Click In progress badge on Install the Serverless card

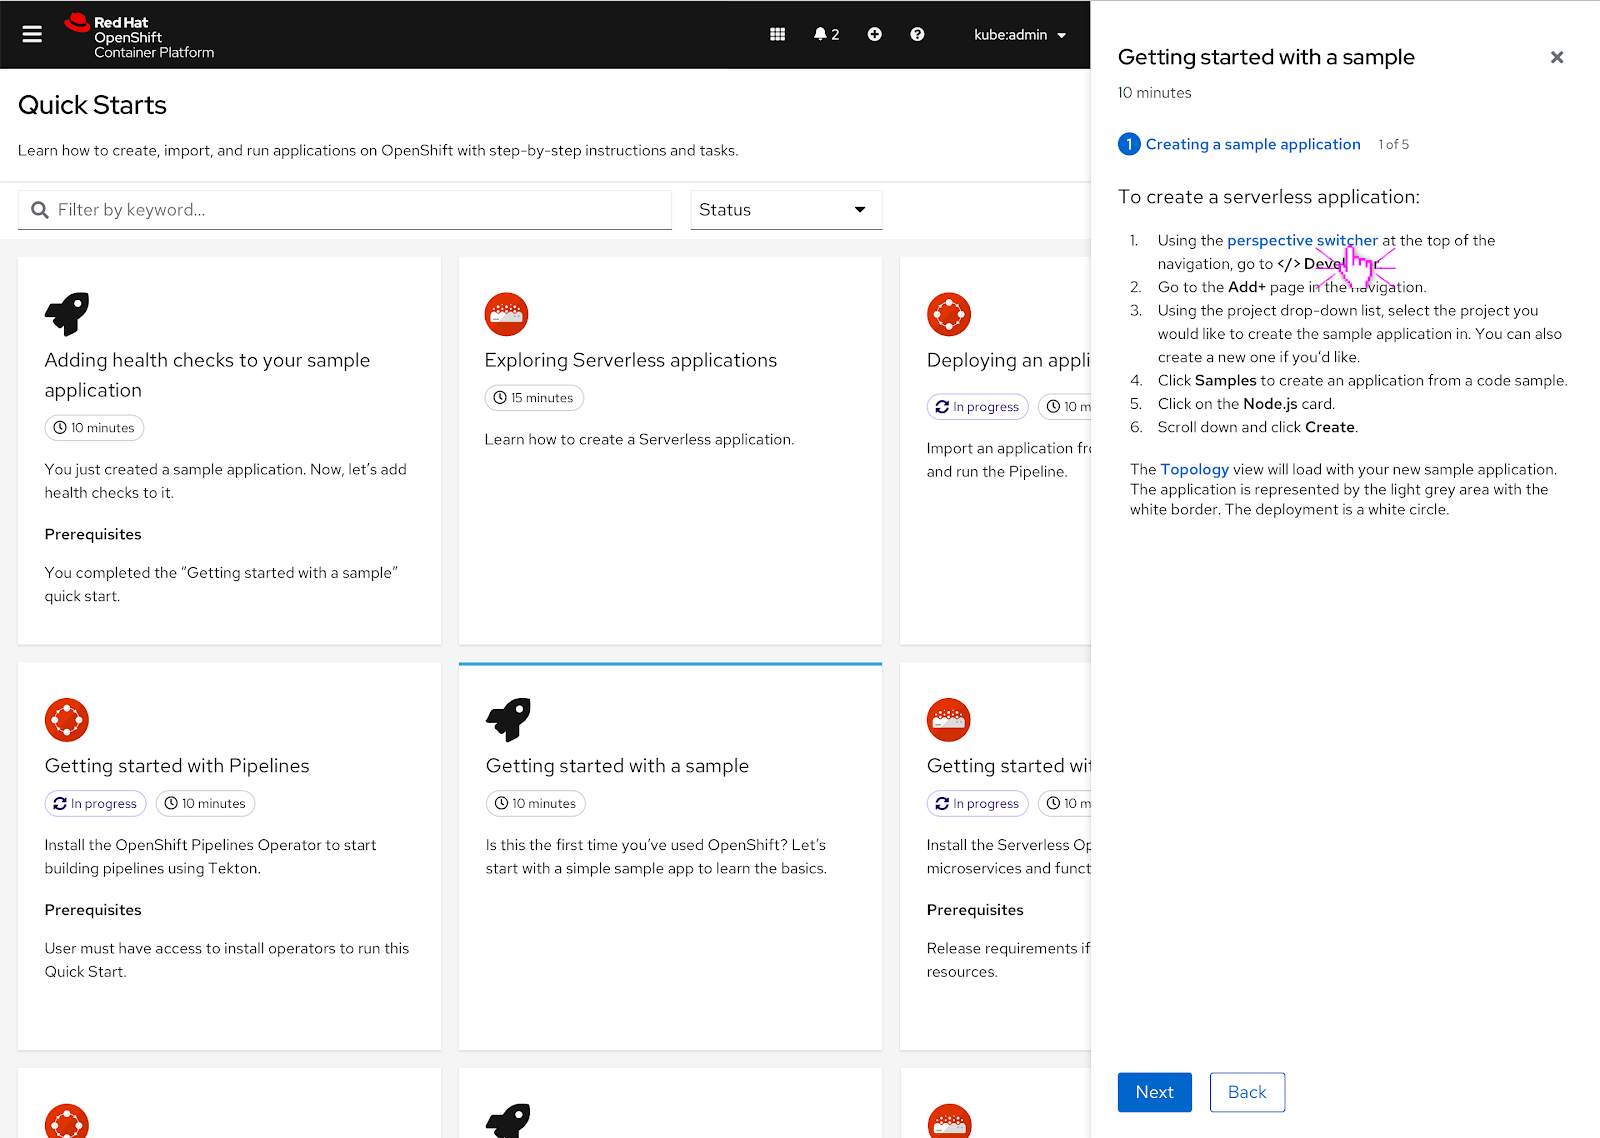point(977,804)
